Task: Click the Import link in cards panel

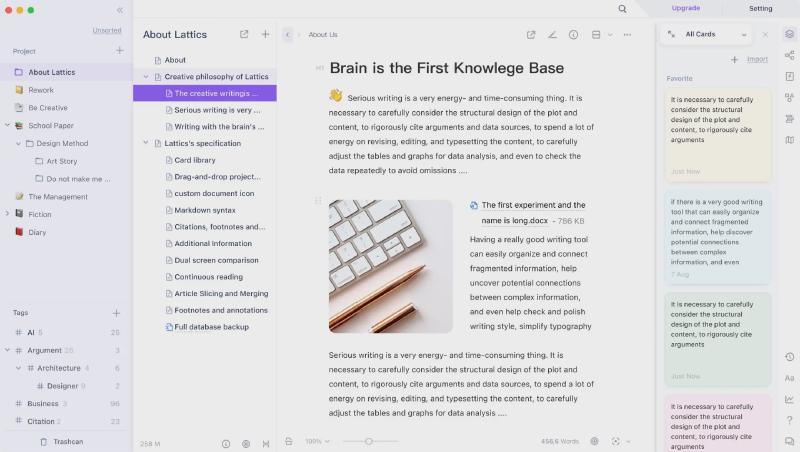Action: [757, 59]
